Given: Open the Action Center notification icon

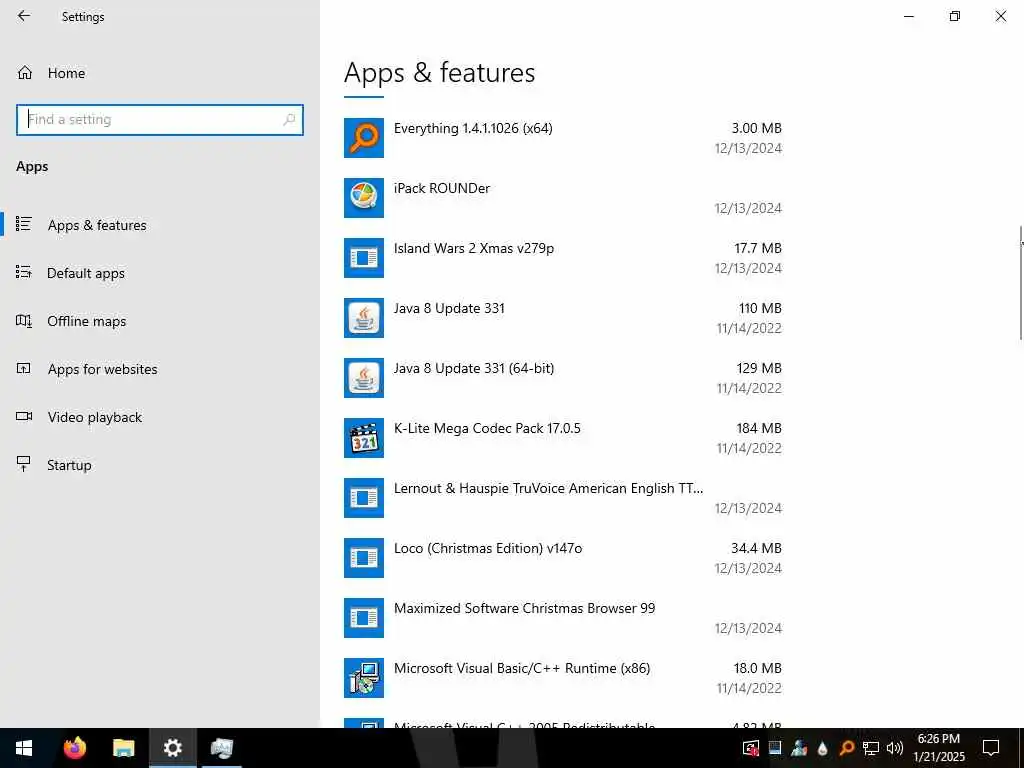Looking at the screenshot, I should (991, 748).
